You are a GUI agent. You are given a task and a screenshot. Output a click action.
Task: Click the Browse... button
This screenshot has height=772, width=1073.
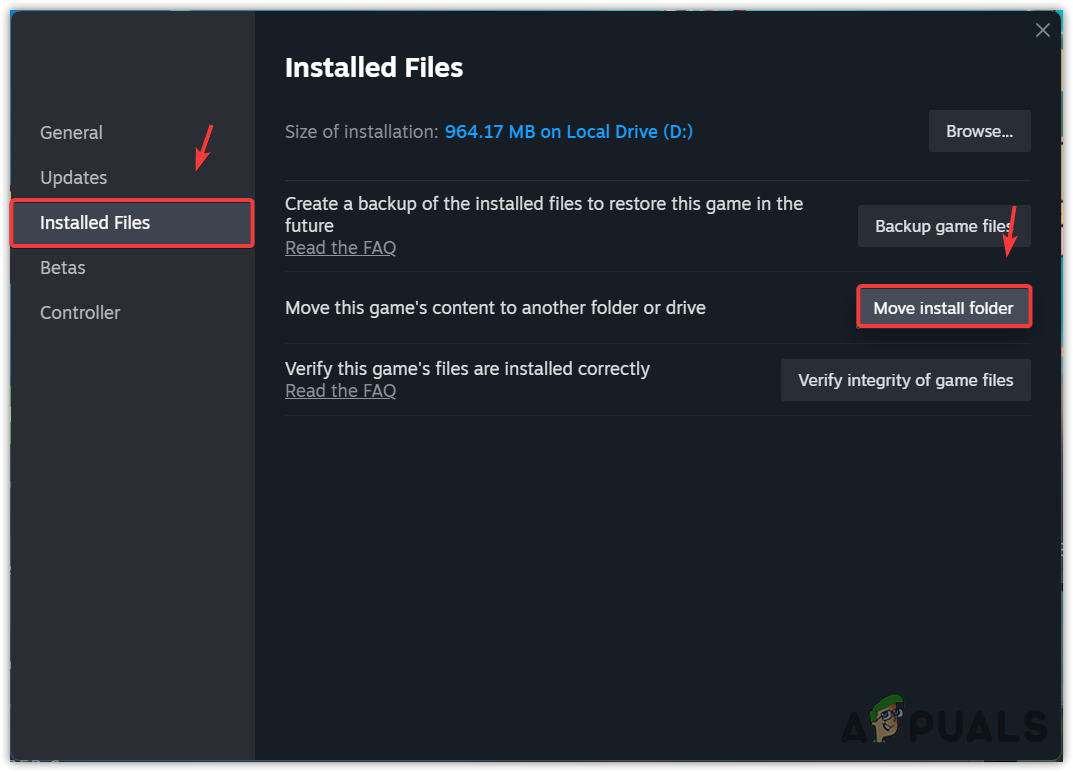coord(979,131)
